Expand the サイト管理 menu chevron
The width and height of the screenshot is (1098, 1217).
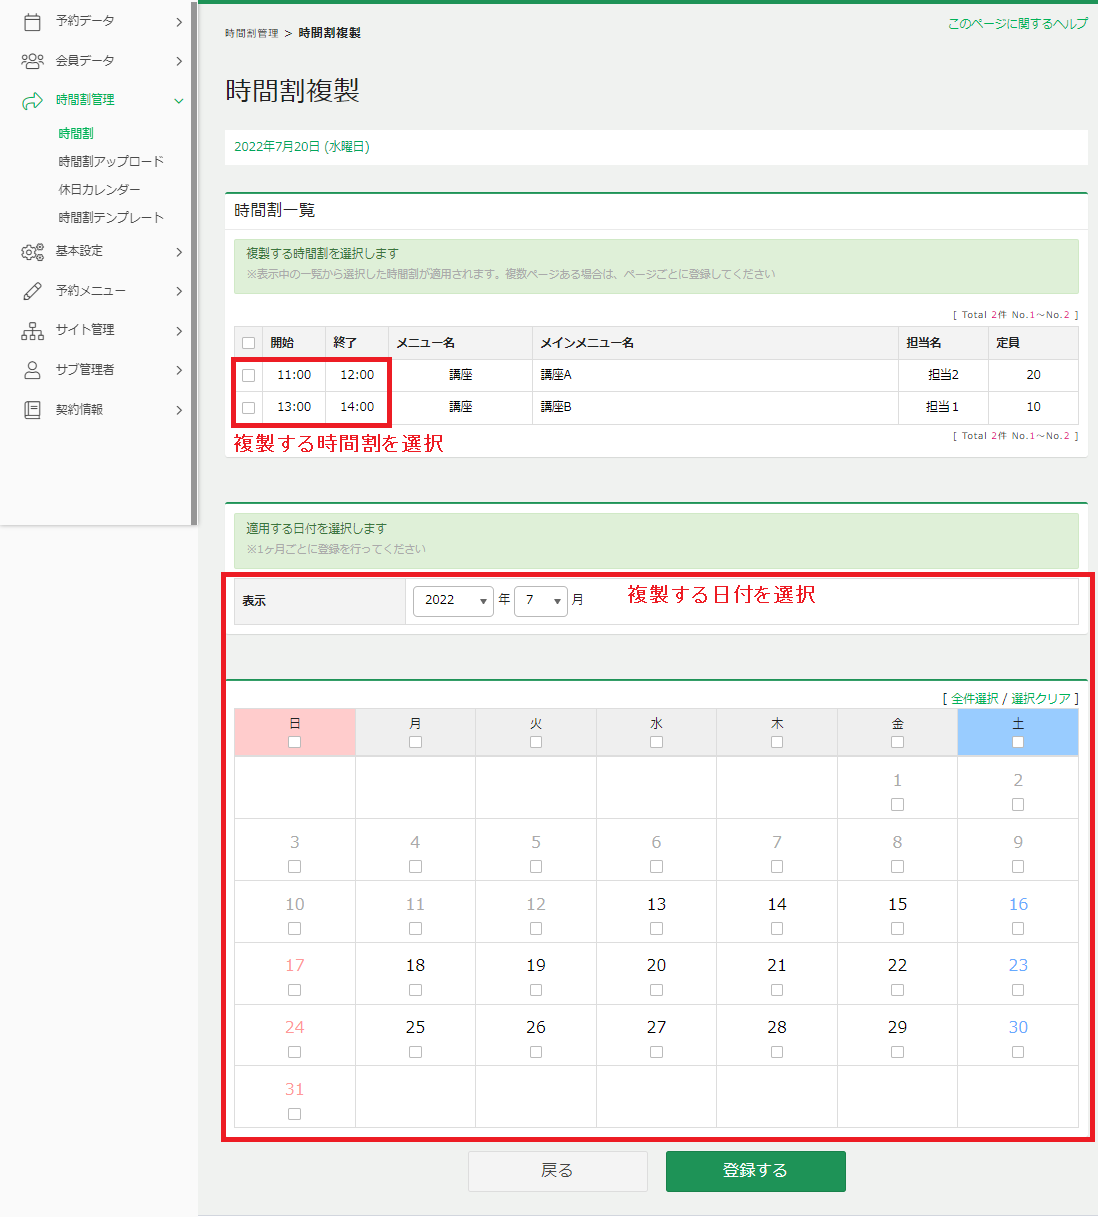(x=179, y=330)
